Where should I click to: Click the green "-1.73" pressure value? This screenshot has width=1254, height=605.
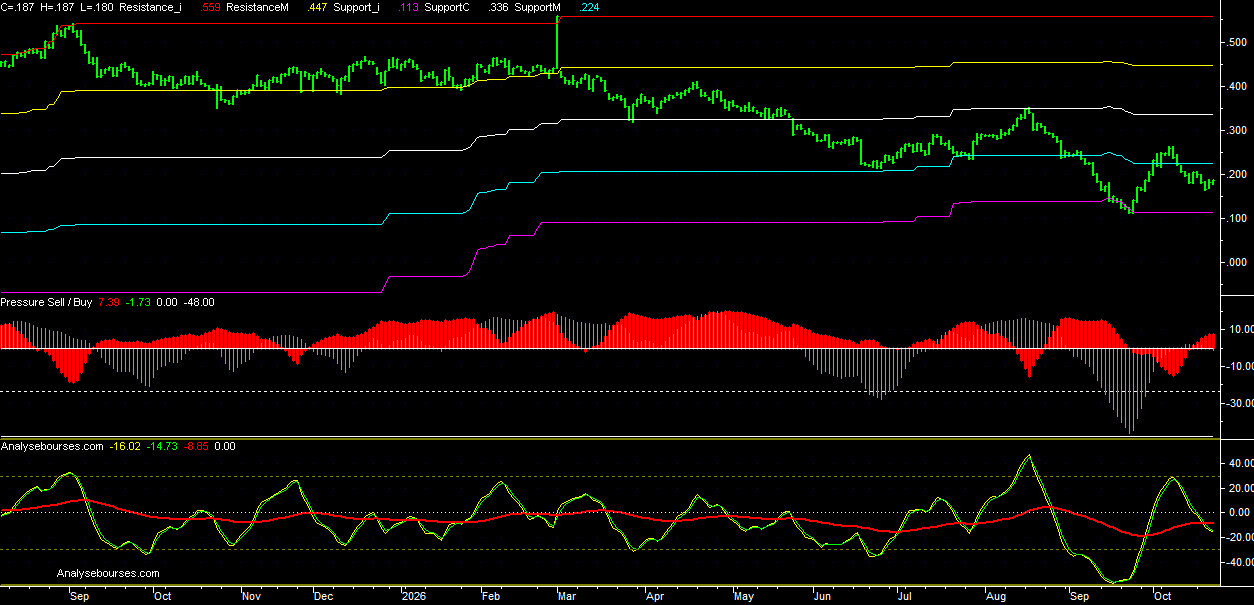coord(138,302)
